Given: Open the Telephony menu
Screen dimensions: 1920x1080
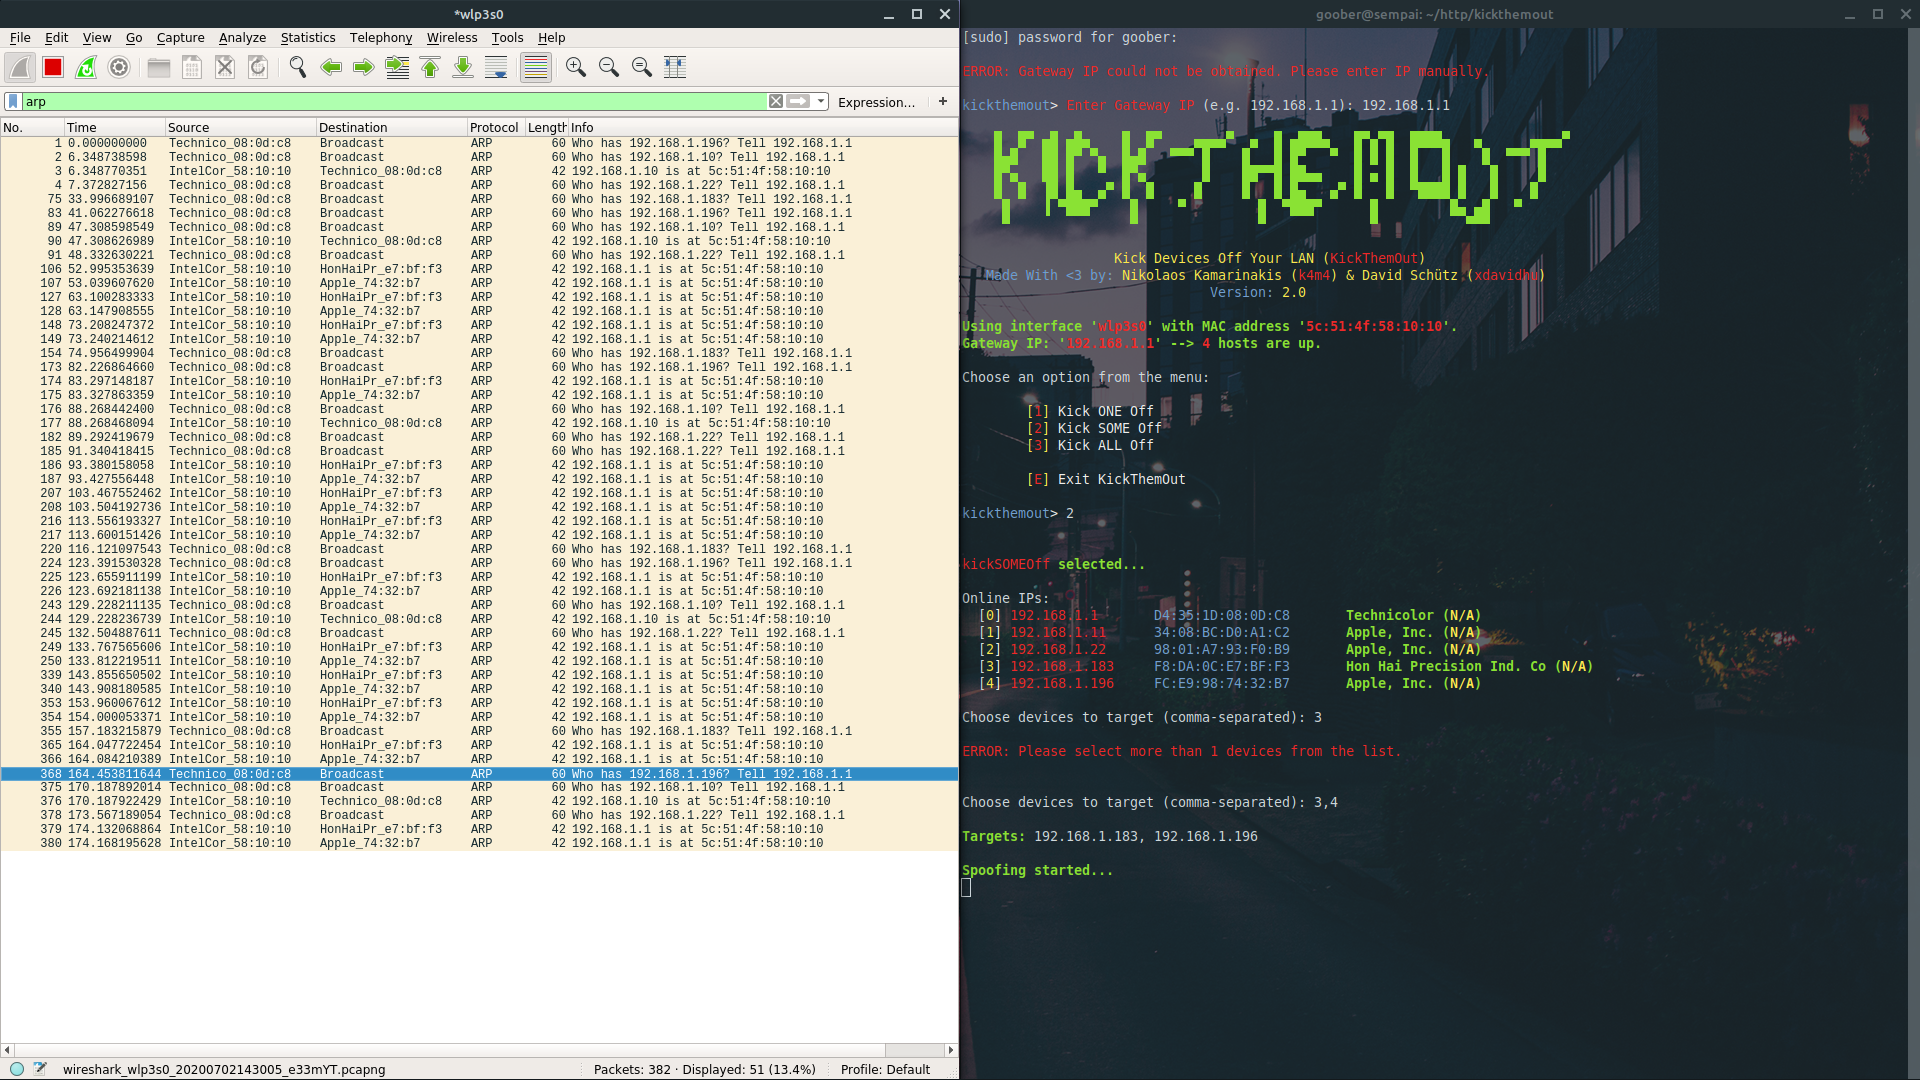Looking at the screenshot, I should pos(380,37).
